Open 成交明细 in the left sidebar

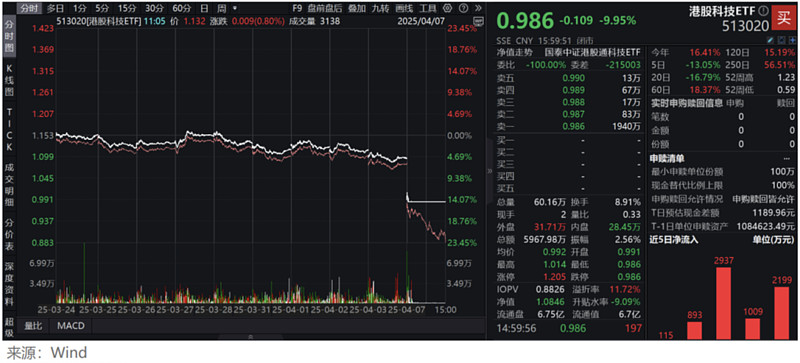(9, 184)
